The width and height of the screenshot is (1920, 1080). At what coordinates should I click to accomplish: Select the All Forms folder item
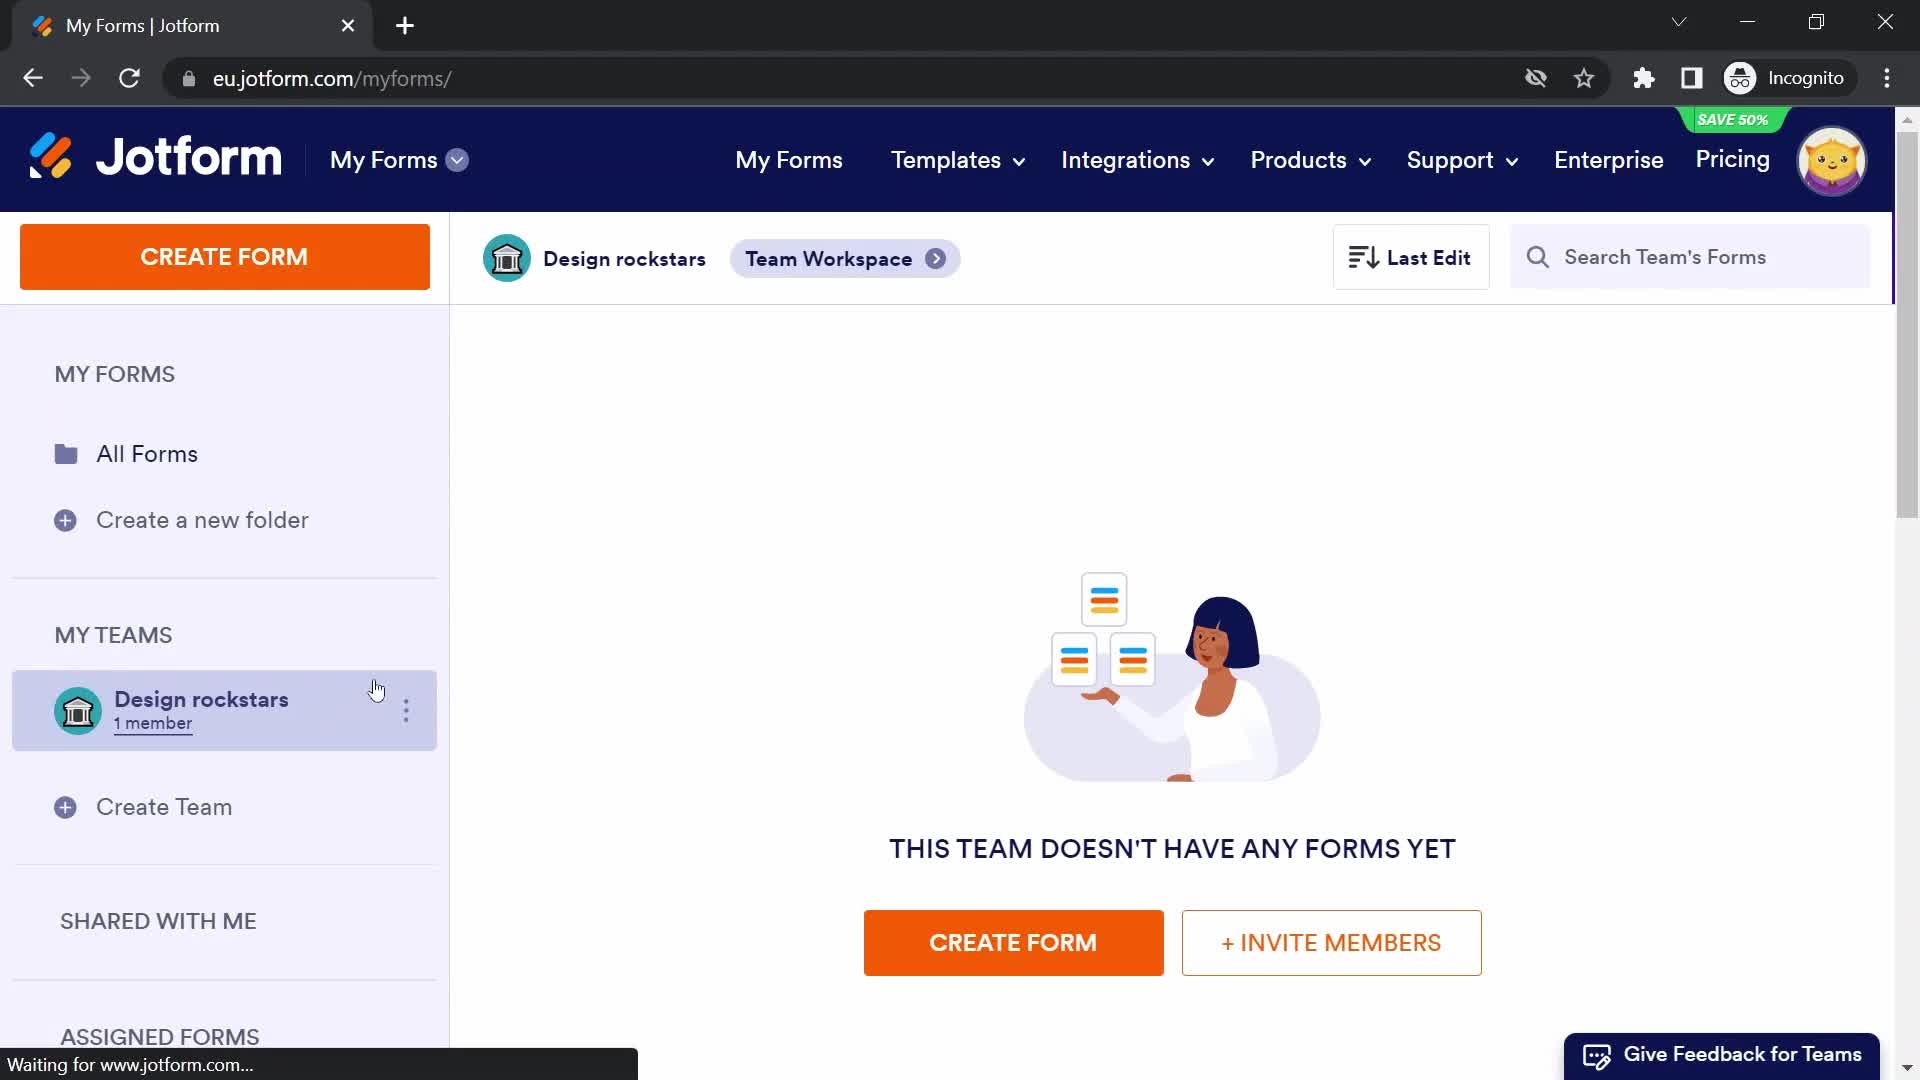146,452
